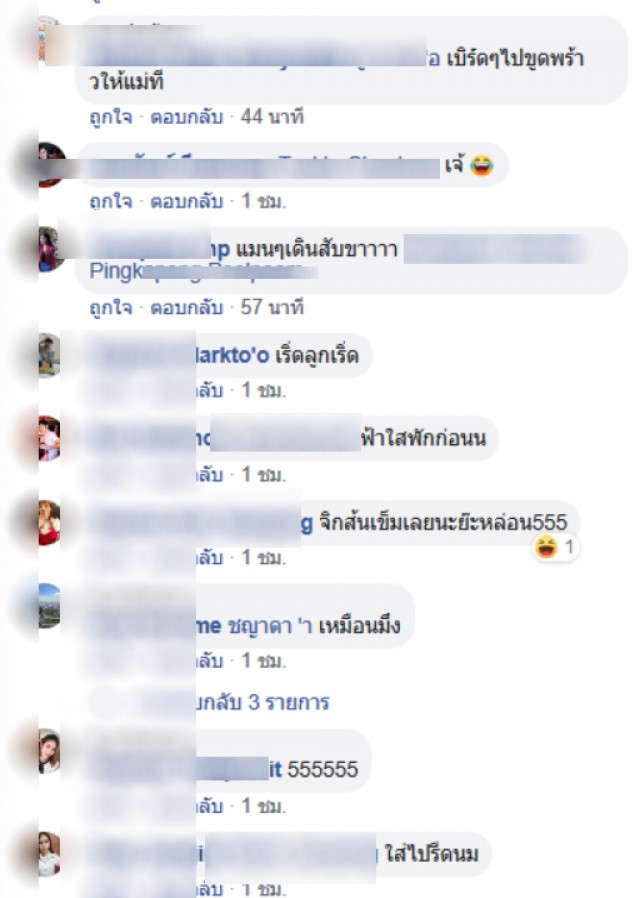Click ถูกใจ under the เจ้ emoji comment
Screen dimensions: 640x898
coord(111,202)
